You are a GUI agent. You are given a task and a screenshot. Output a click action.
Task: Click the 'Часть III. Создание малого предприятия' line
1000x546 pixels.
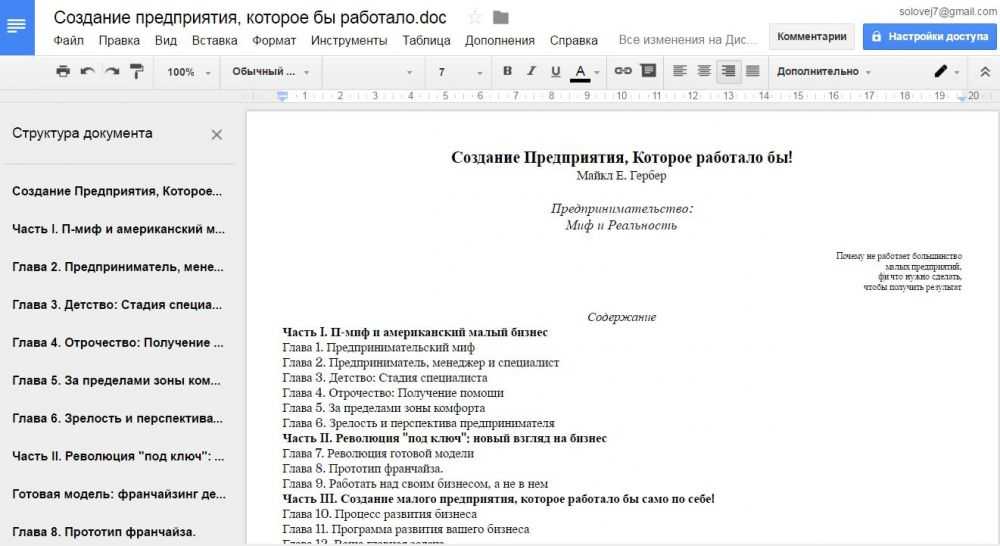498,499
